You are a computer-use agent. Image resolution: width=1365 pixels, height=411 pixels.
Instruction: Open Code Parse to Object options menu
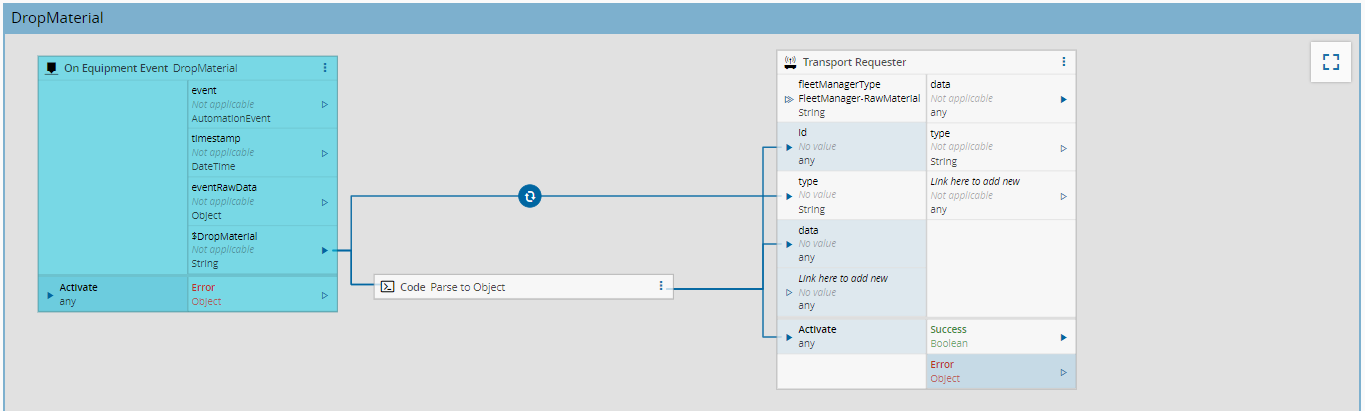click(x=661, y=286)
